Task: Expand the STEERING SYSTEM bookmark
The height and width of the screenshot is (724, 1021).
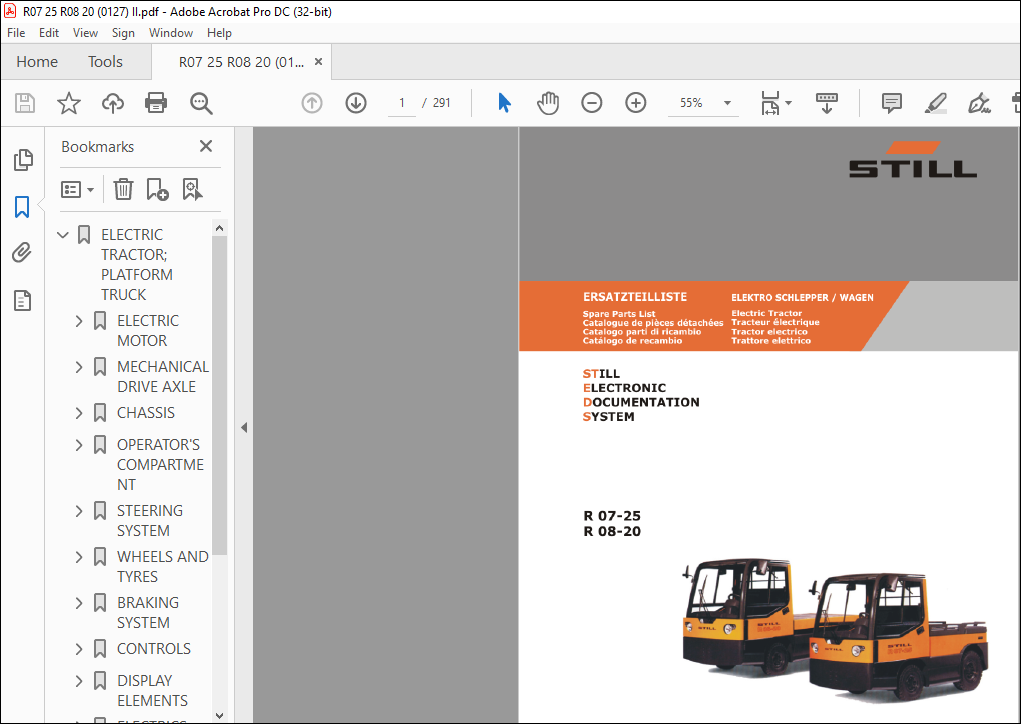Action: click(79, 511)
